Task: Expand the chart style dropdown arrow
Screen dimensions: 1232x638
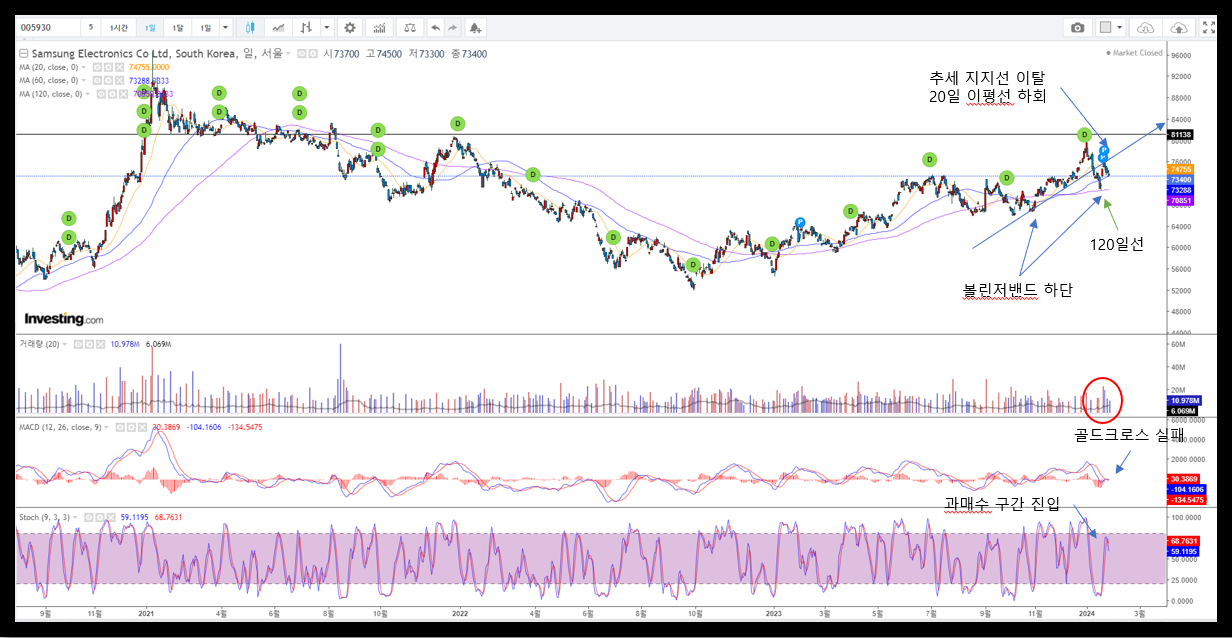Action: [x=326, y=28]
